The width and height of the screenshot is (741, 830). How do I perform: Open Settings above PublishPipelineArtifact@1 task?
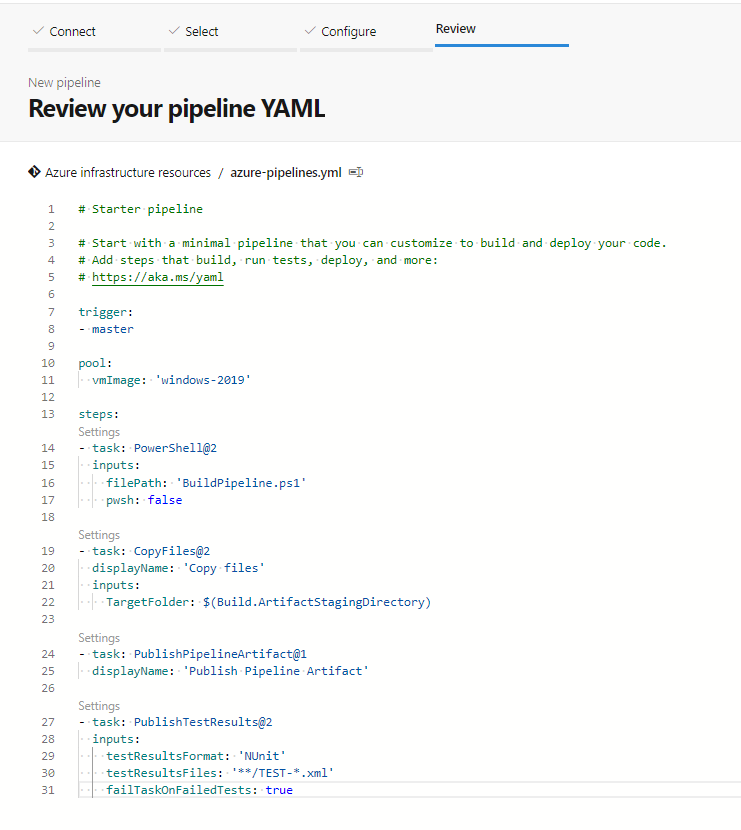click(99, 638)
